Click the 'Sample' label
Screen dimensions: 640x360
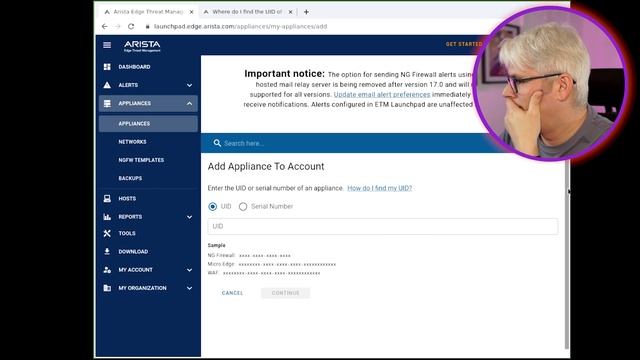216,245
